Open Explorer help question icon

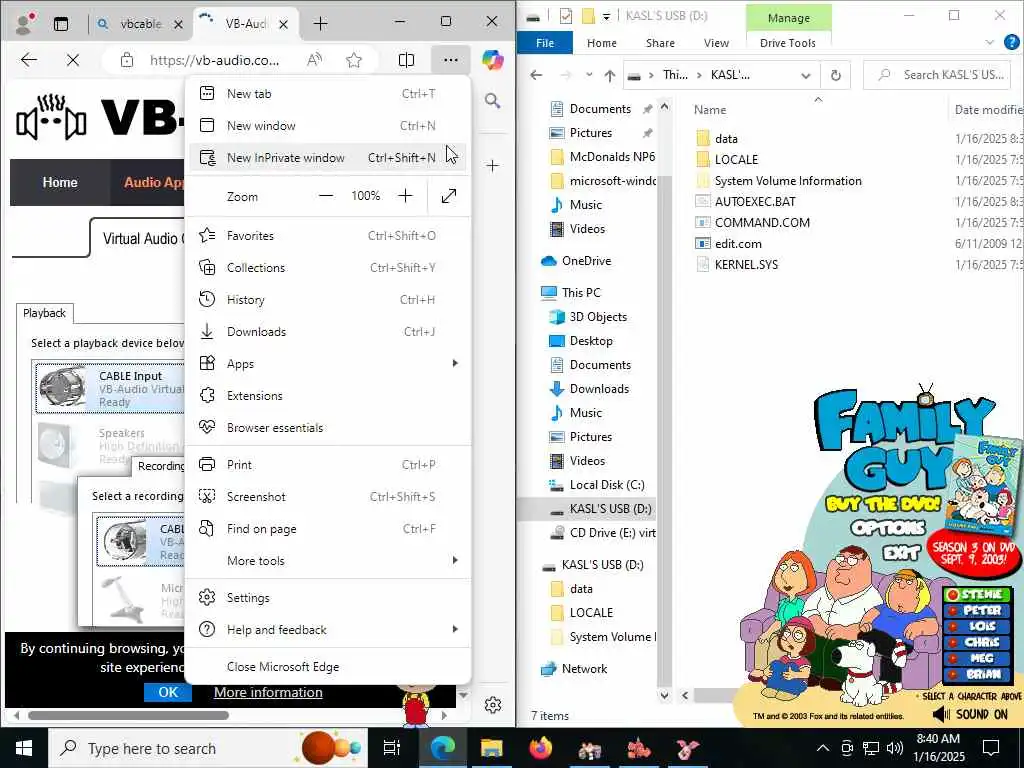click(1012, 42)
